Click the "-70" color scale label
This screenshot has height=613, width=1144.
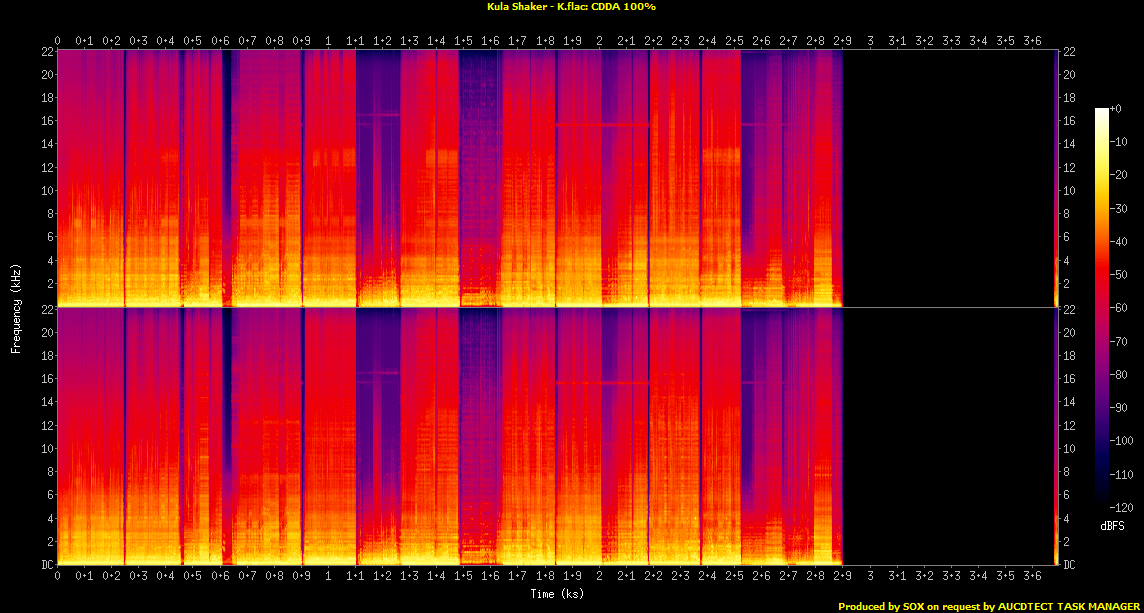[x=1118, y=341]
